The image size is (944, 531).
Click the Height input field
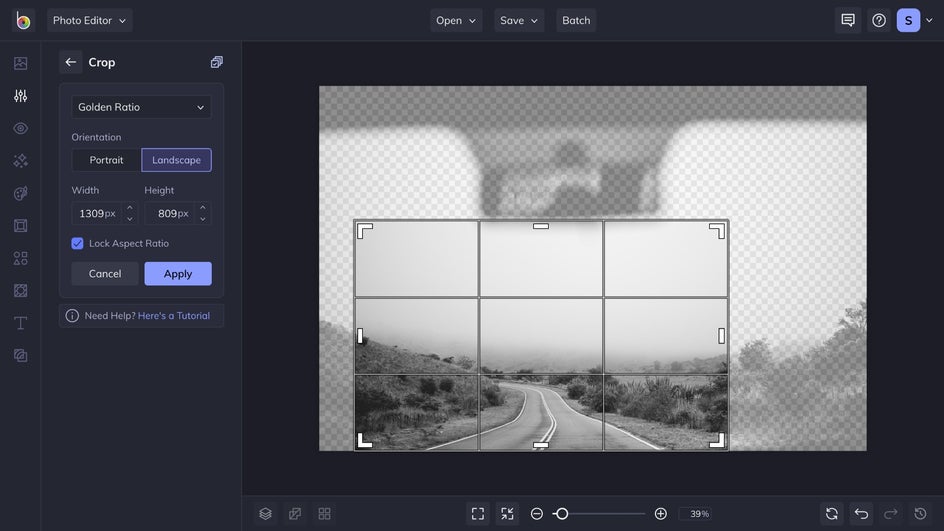[x=171, y=214]
